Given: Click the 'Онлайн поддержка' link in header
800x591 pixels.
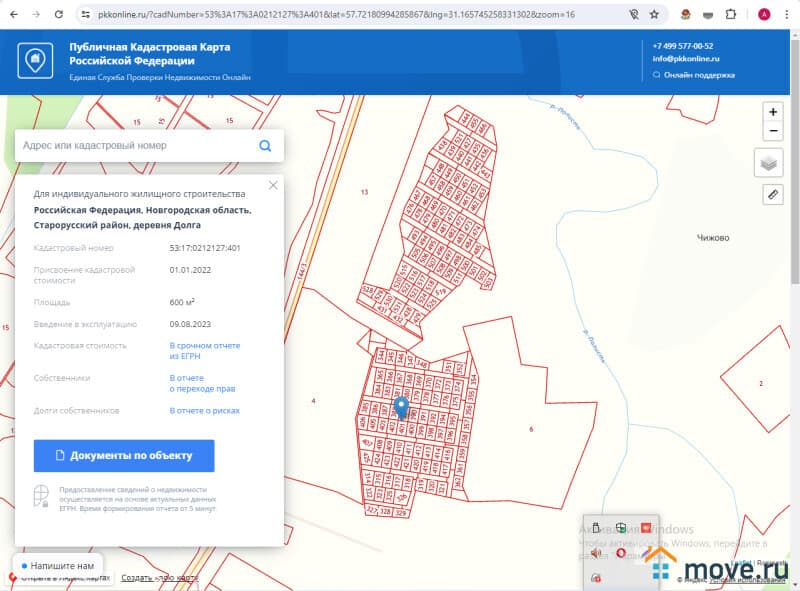Looking at the screenshot, I should 694,75.
